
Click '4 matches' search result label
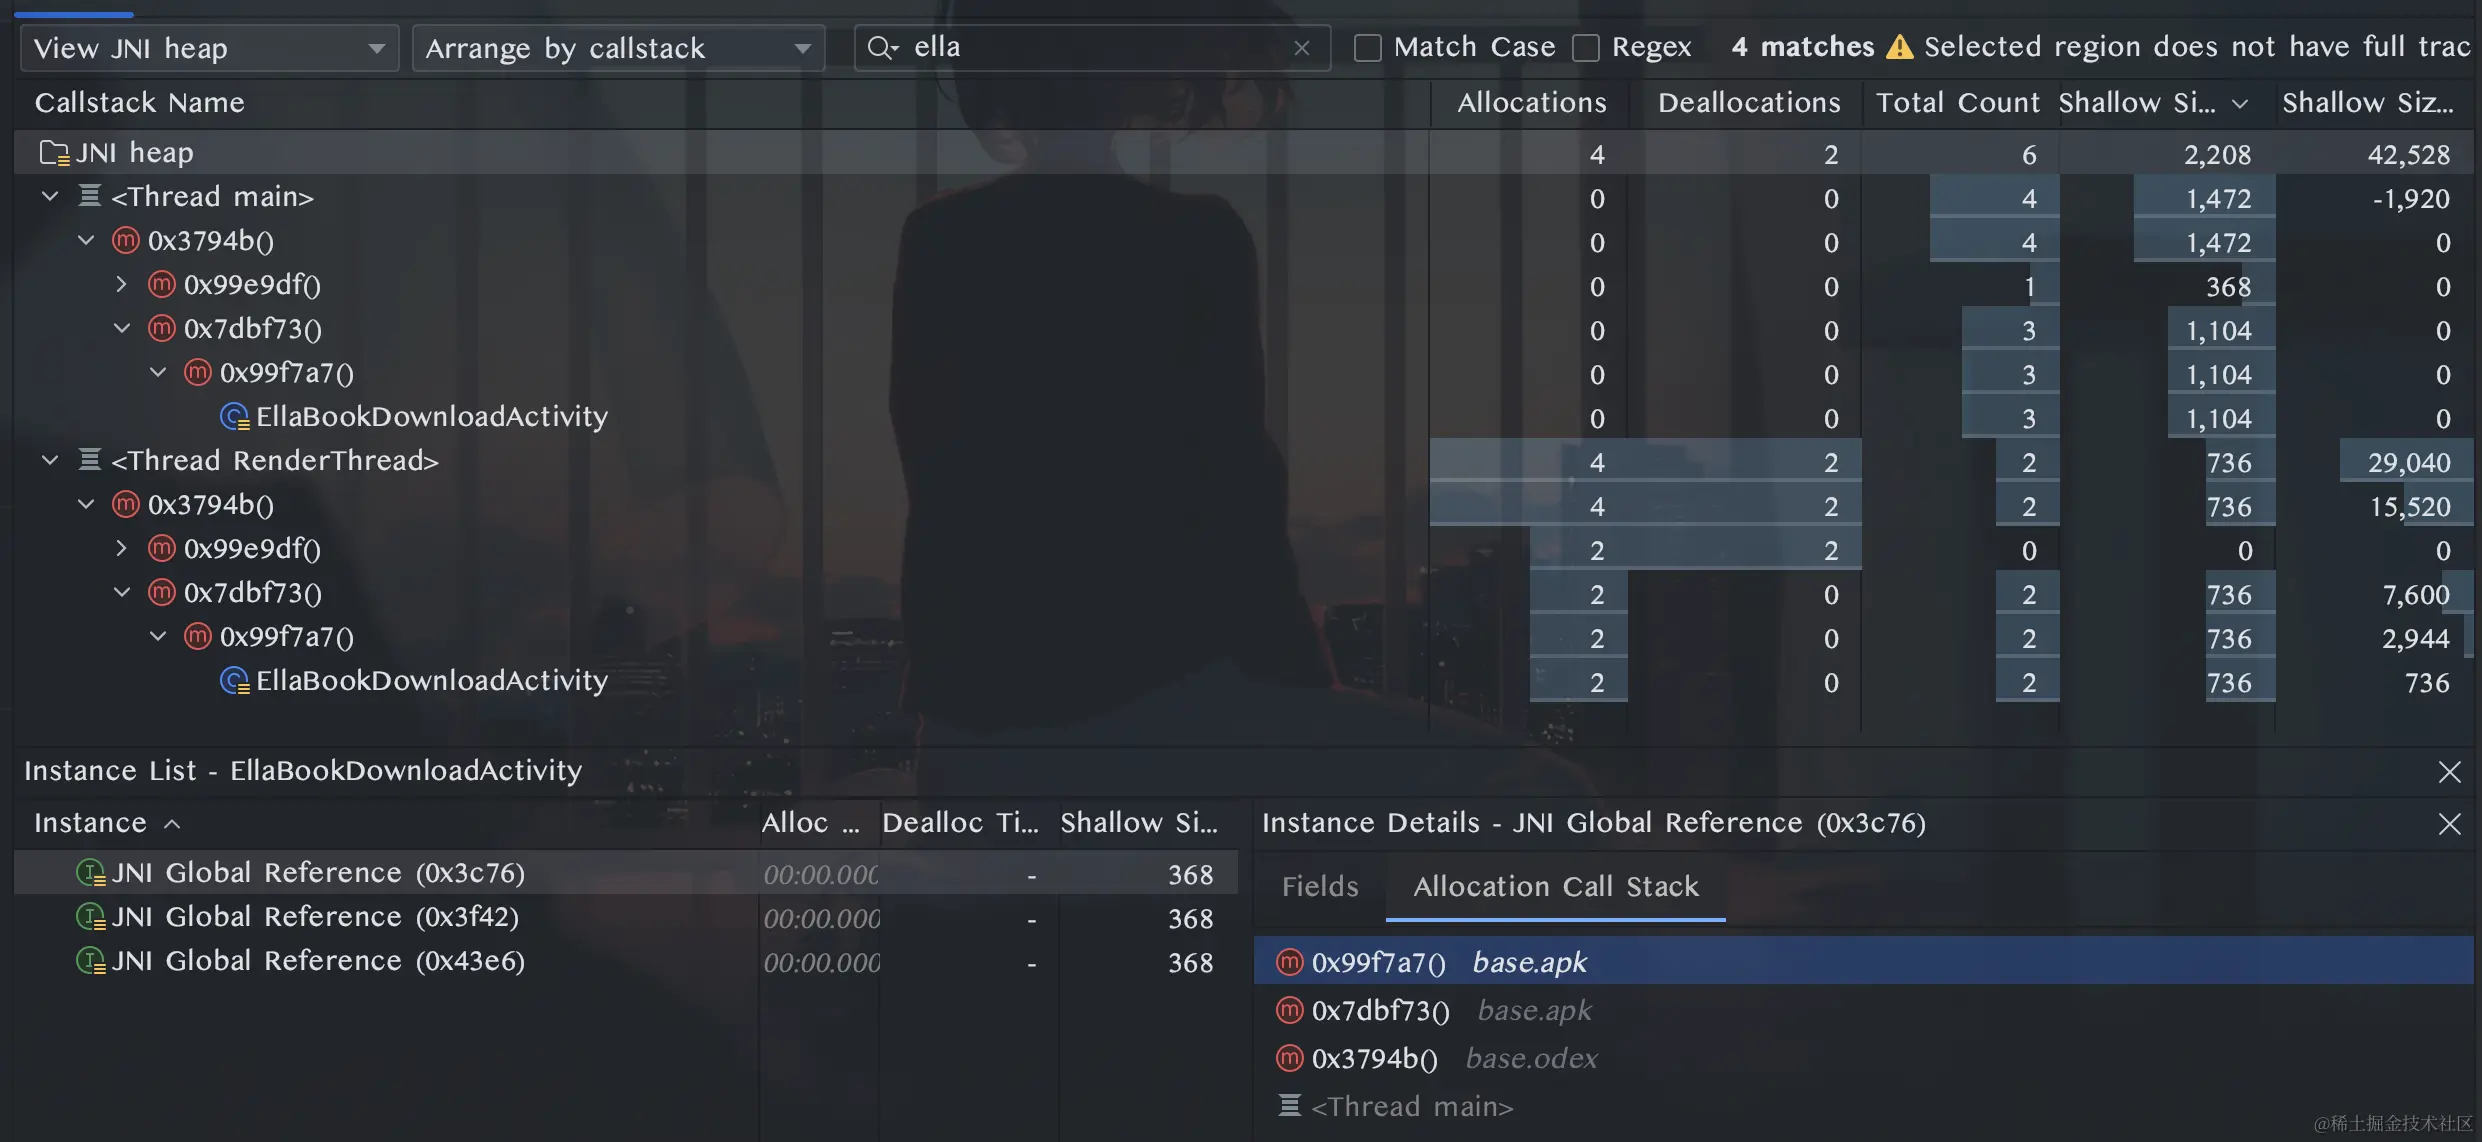[1802, 47]
